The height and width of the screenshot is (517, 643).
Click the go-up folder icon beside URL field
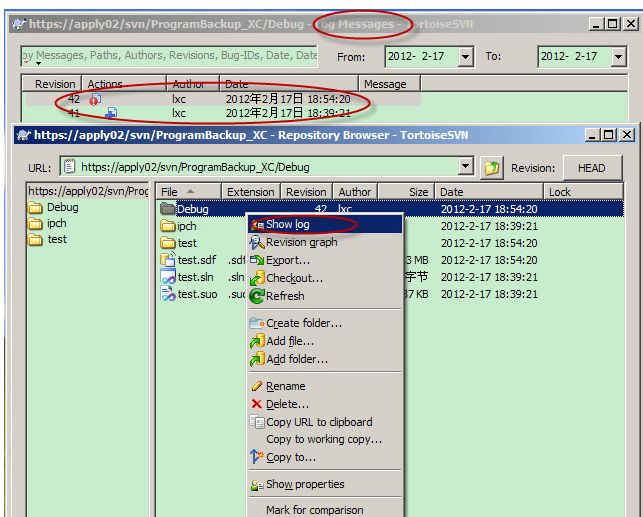click(491, 168)
